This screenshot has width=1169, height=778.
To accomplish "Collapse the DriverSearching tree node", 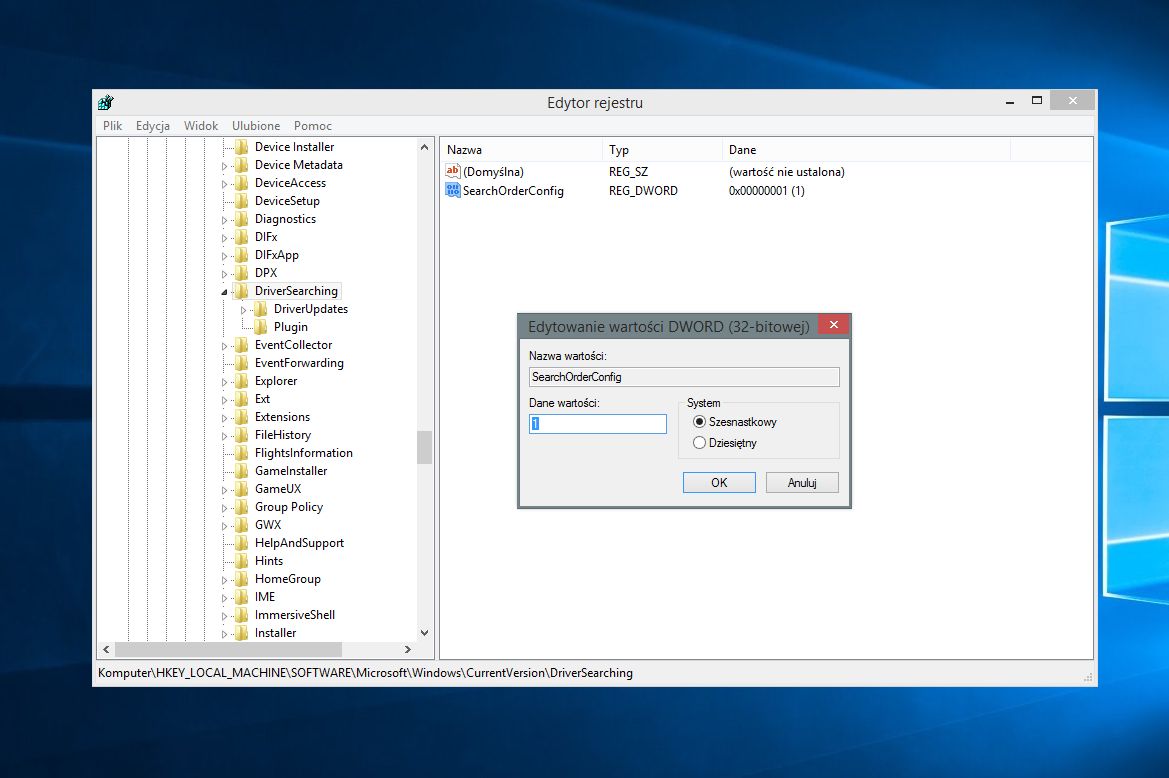I will [225, 291].
